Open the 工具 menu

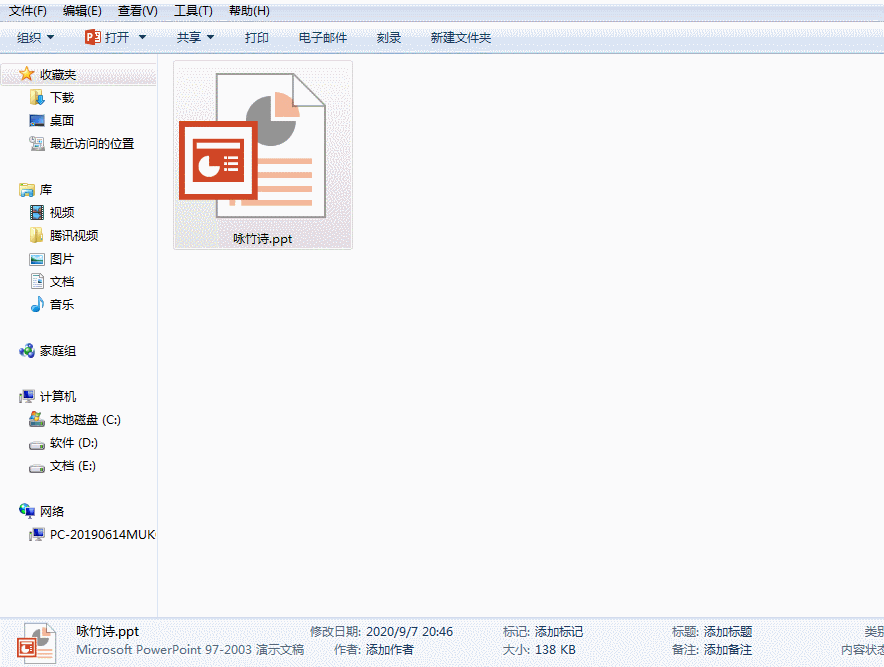click(192, 11)
